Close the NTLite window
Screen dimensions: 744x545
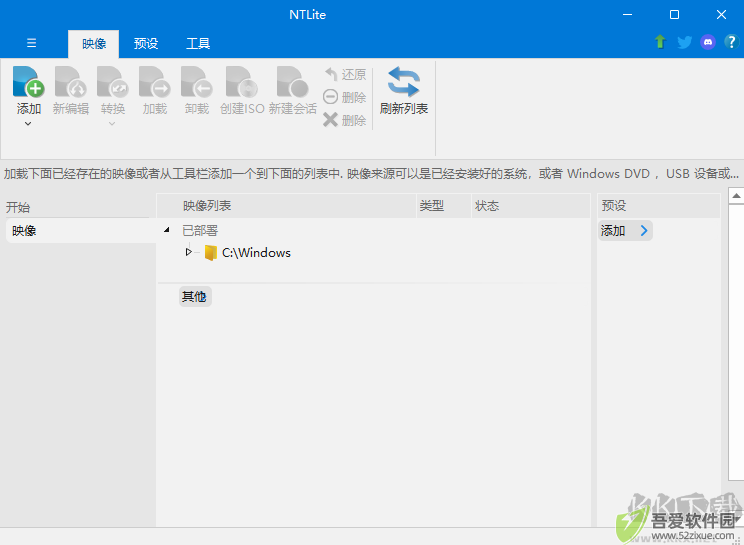coord(721,15)
